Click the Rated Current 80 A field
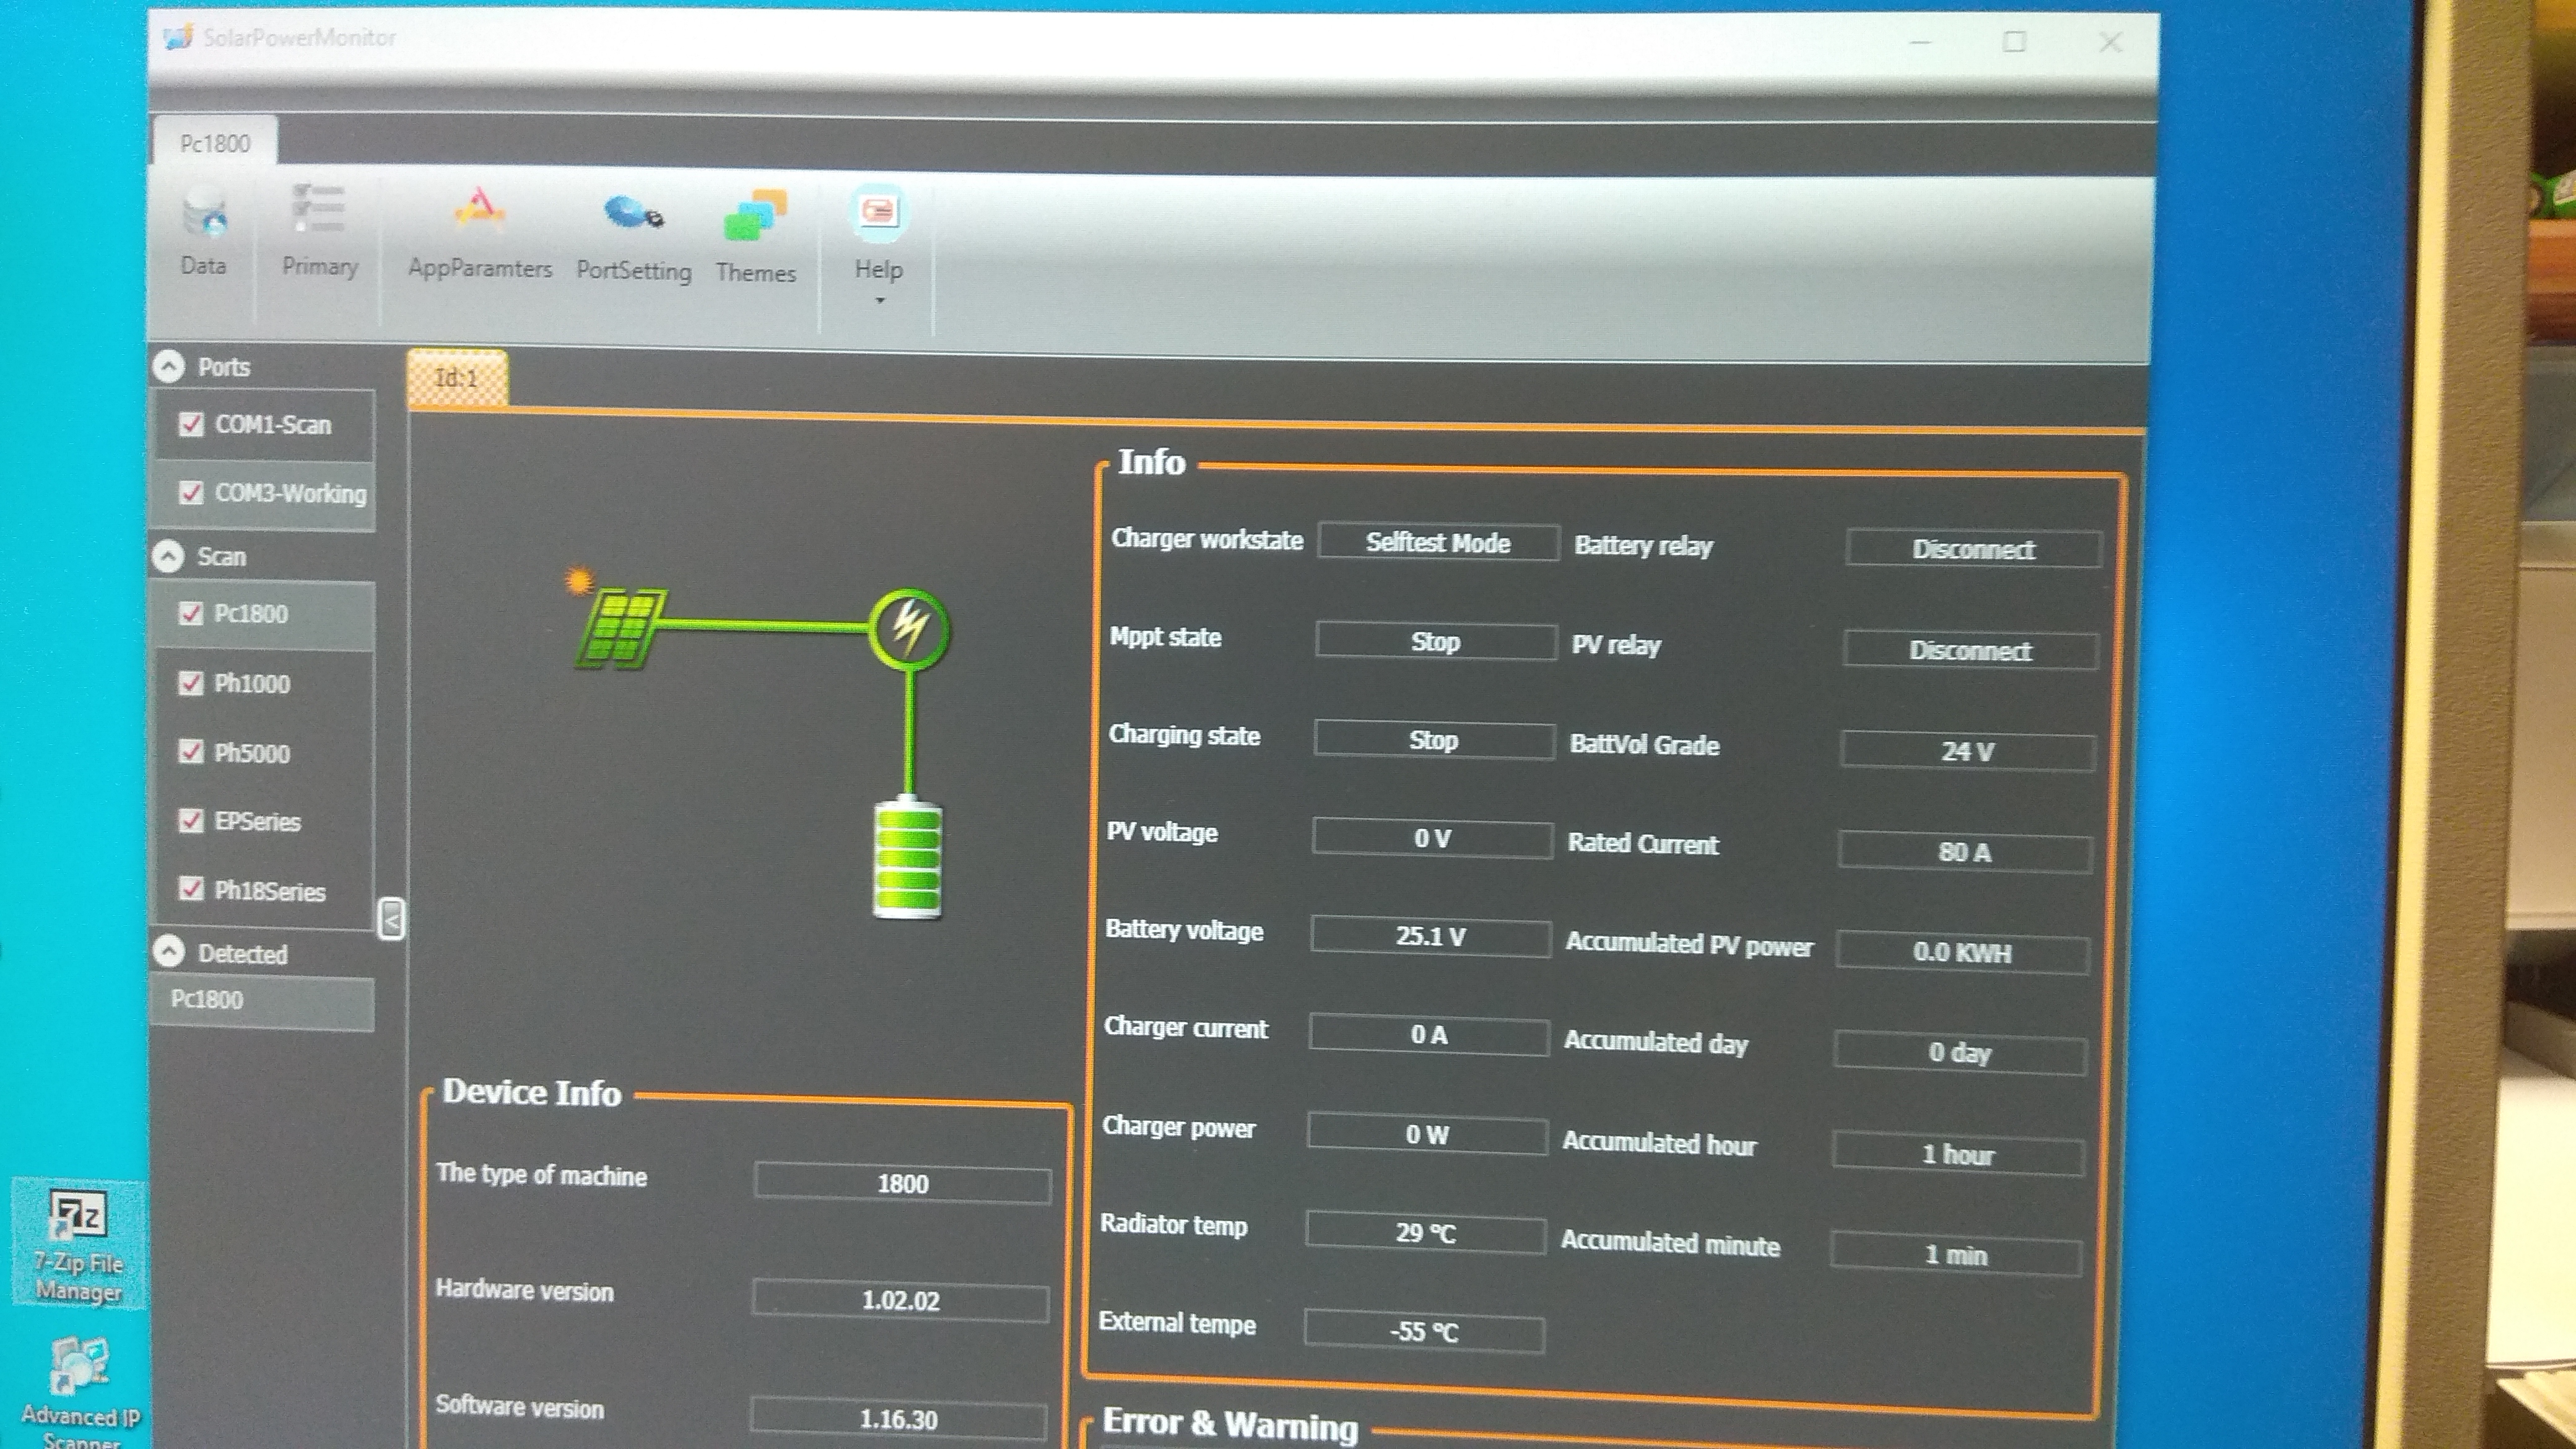Screen dimensions: 2576x1449 coord(1965,852)
